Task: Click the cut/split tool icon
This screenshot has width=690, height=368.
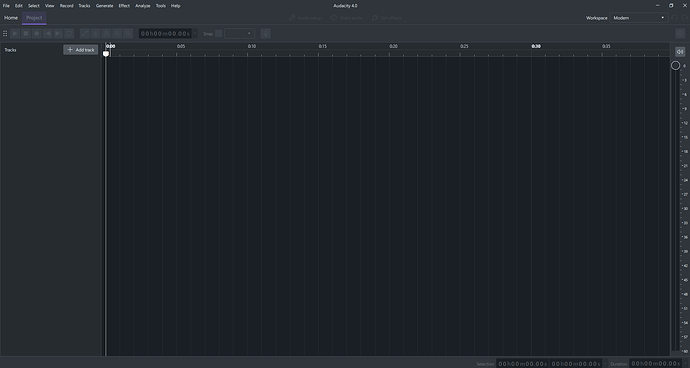Action: pos(95,33)
